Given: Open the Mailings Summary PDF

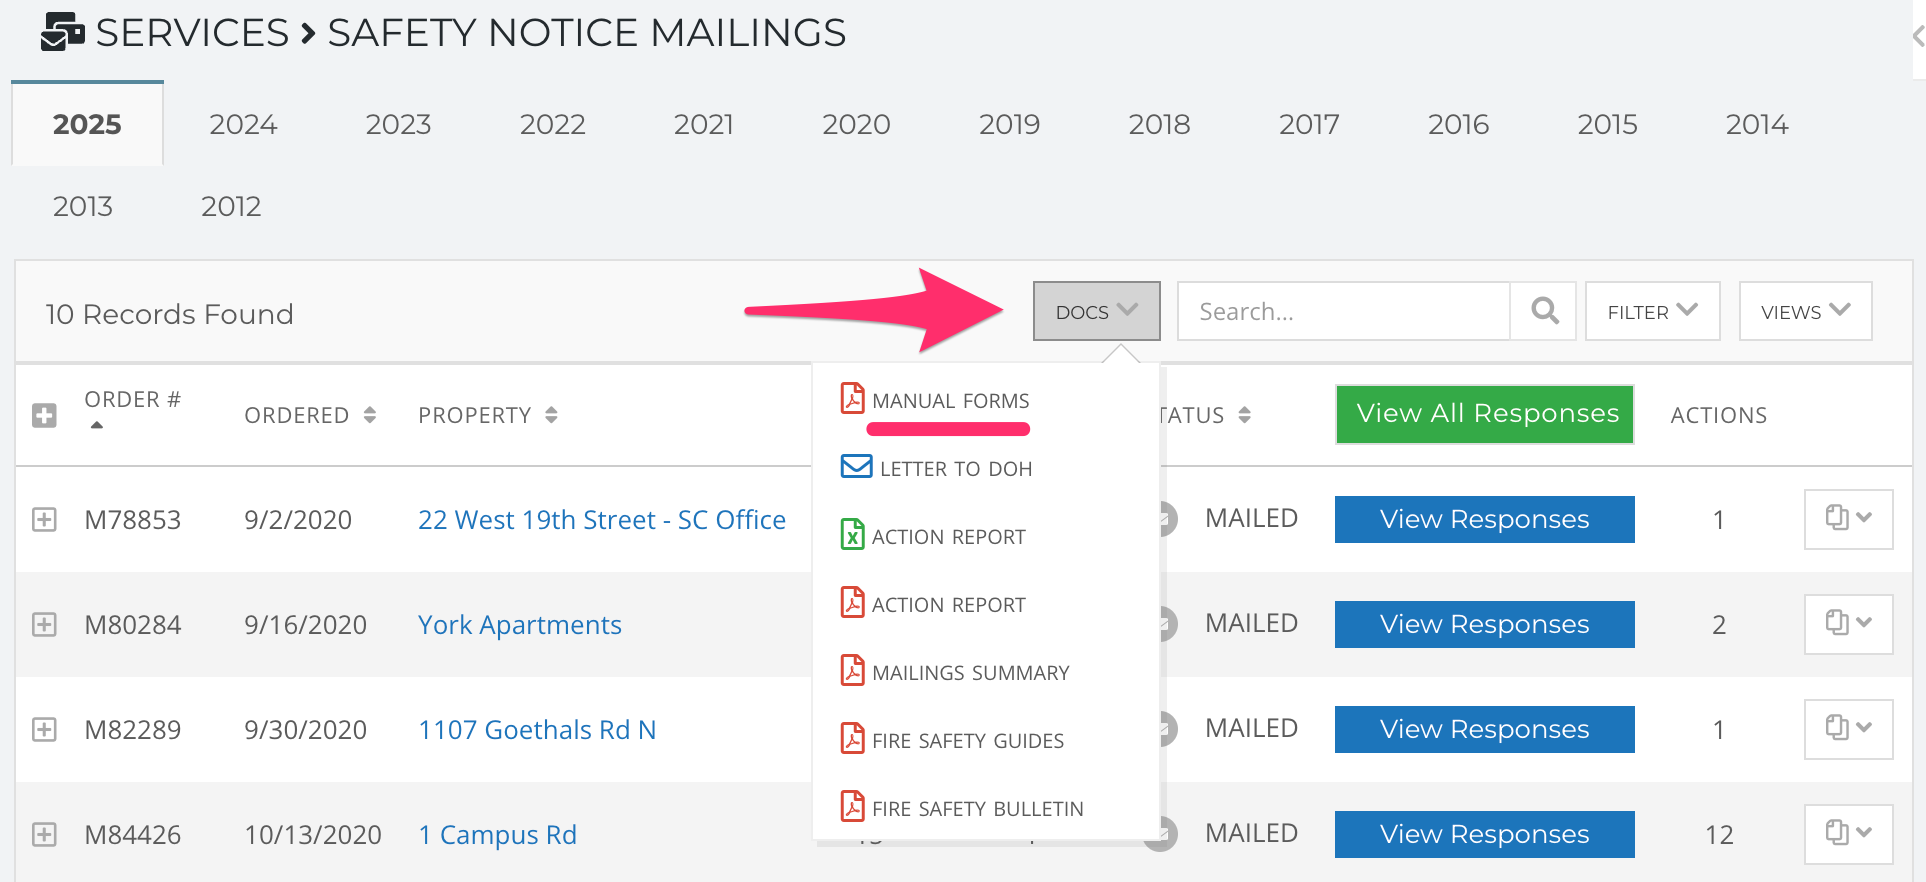Looking at the screenshot, I should point(955,672).
